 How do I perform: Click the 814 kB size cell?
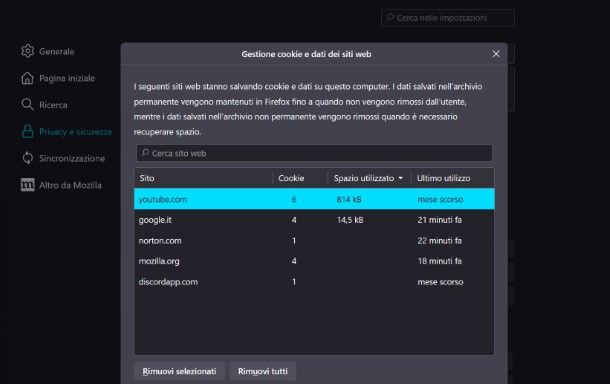[349, 200]
